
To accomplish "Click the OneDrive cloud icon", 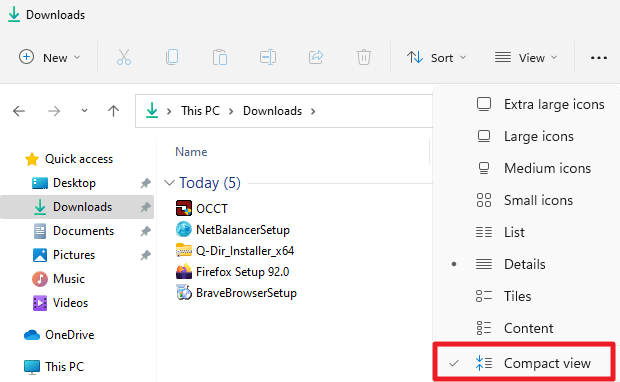I will (x=32, y=335).
